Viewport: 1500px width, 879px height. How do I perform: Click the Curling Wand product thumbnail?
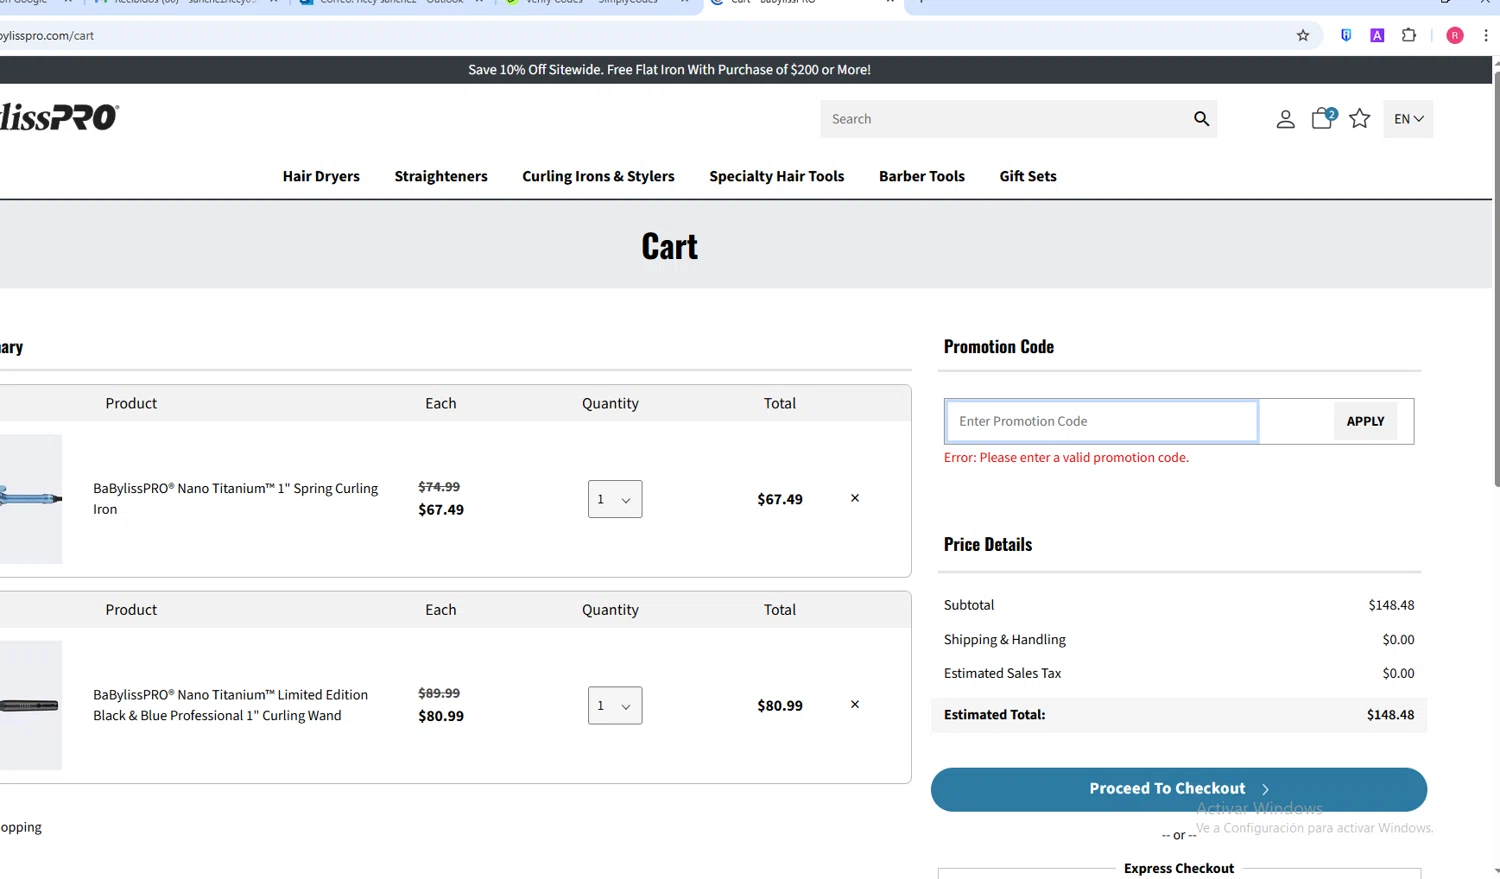(x=31, y=705)
